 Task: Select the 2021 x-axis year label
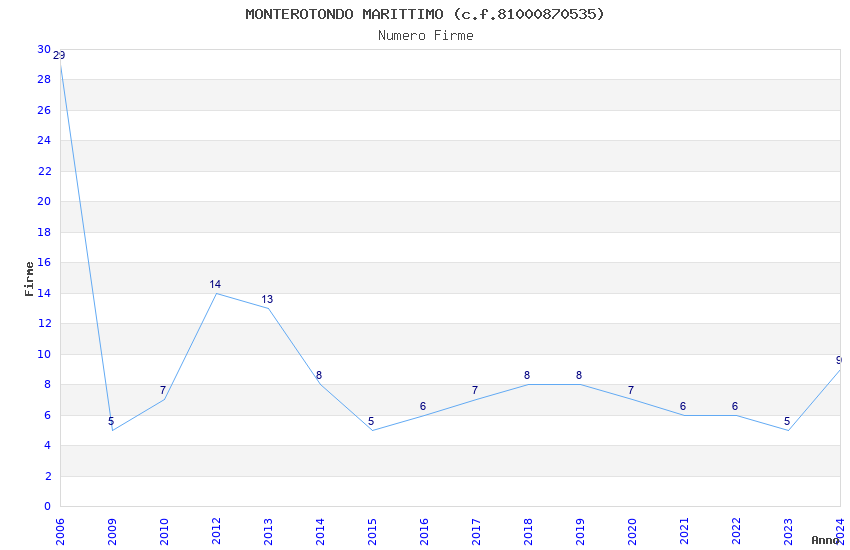[x=684, y=532]
